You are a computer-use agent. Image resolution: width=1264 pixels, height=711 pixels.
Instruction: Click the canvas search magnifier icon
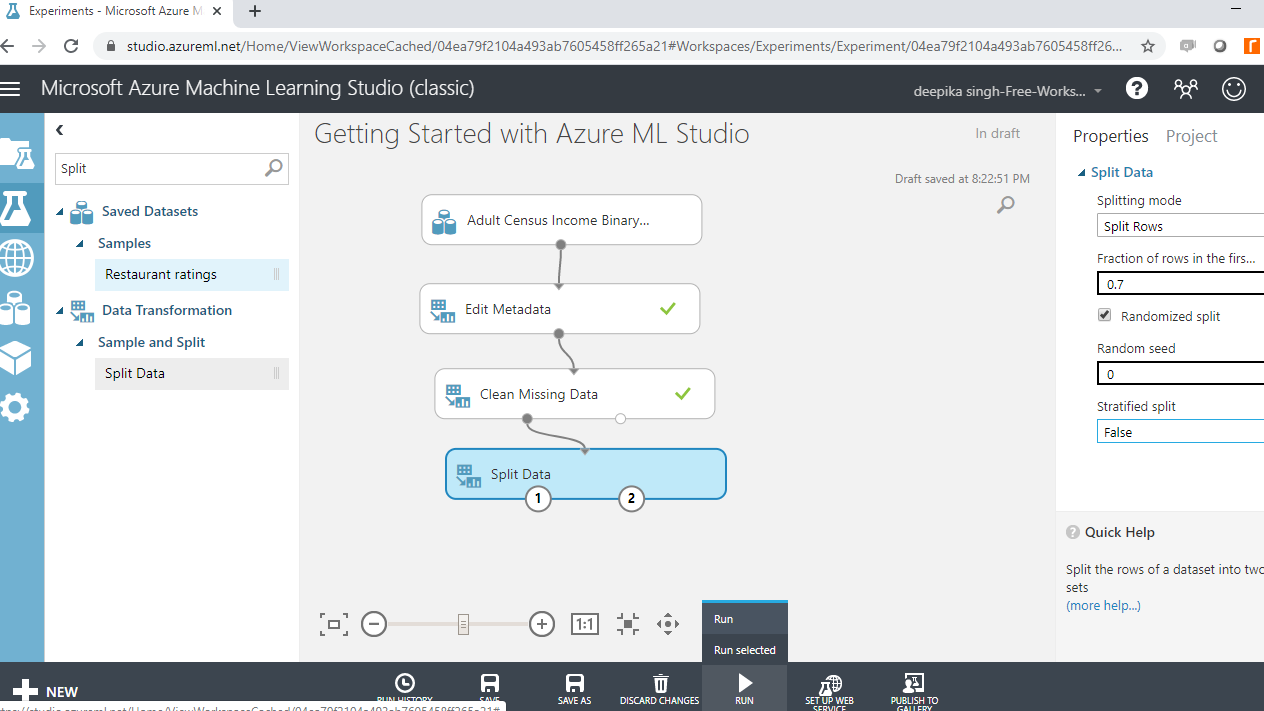[x=1006, y=205]
